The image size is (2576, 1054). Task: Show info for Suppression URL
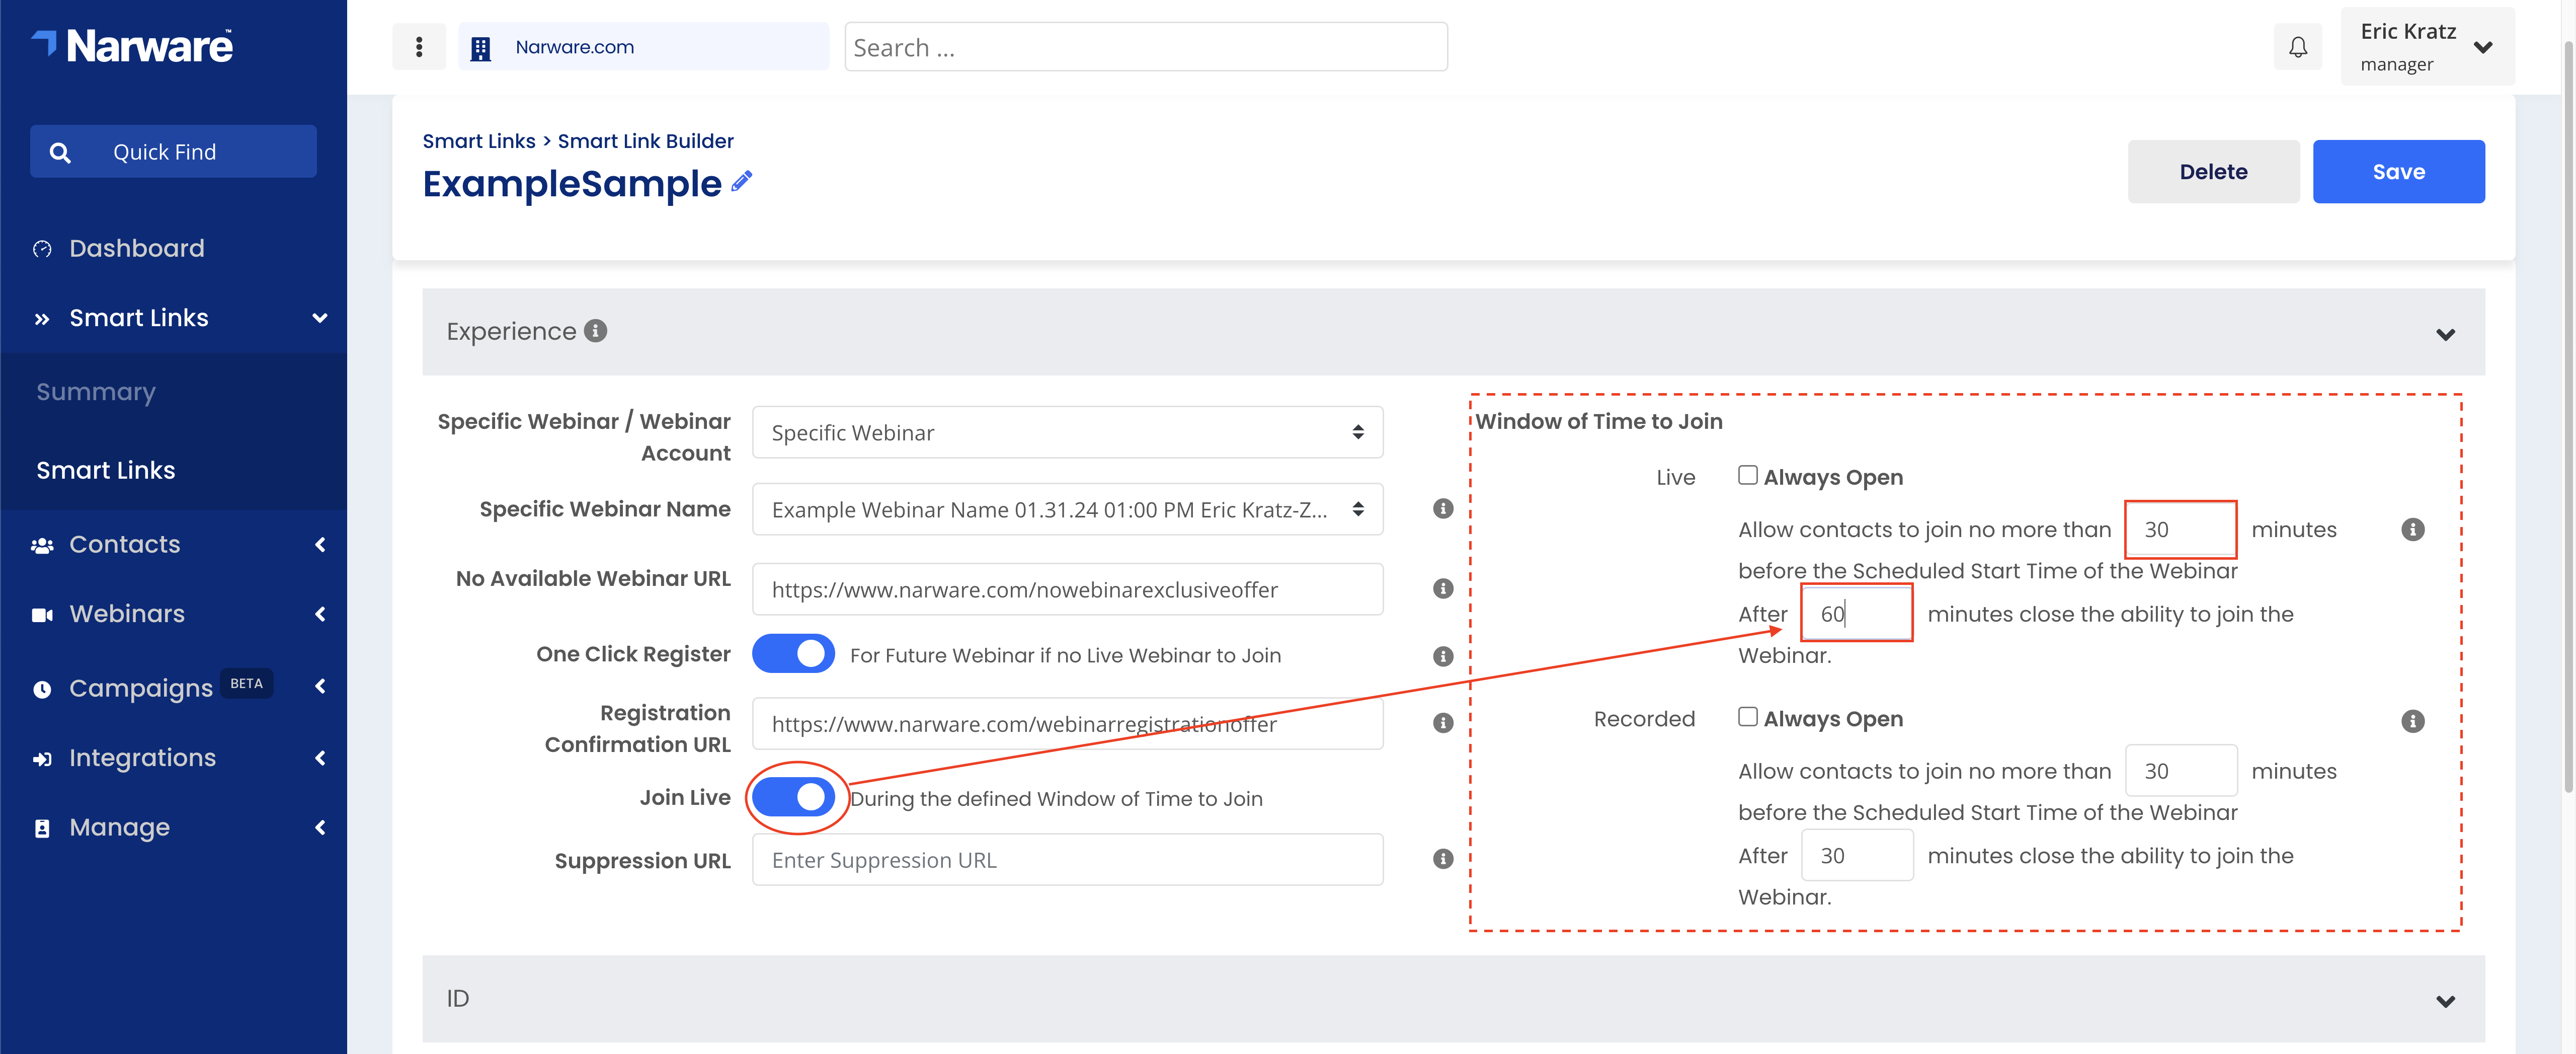tap(1443, 859)
